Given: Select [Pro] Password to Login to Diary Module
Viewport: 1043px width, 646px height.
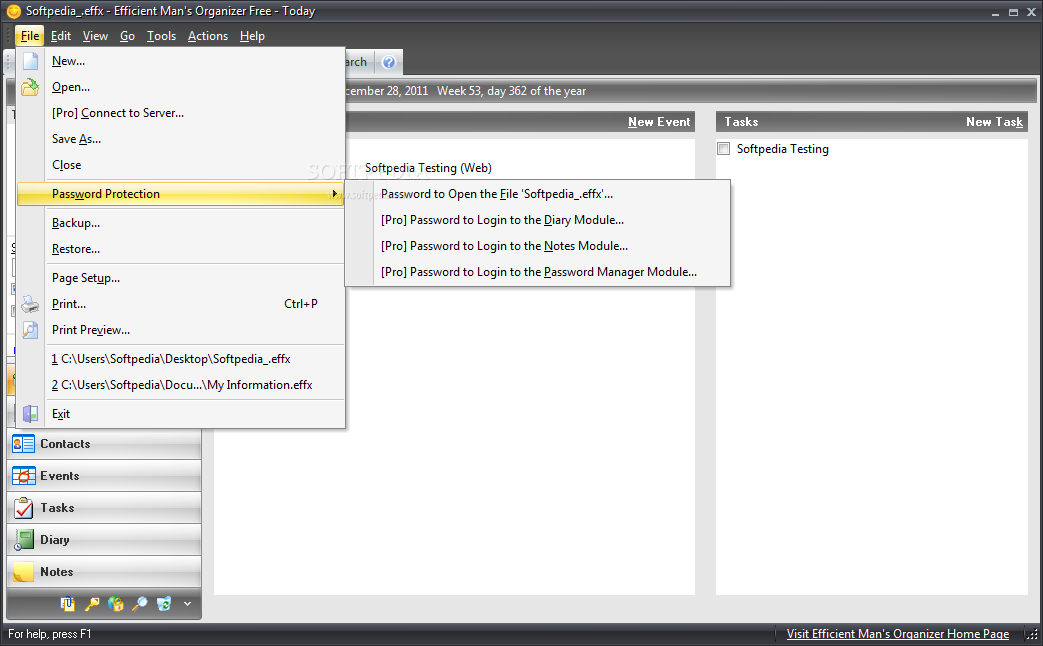Looking at the screenshot, I should click(x=537, y=220).
